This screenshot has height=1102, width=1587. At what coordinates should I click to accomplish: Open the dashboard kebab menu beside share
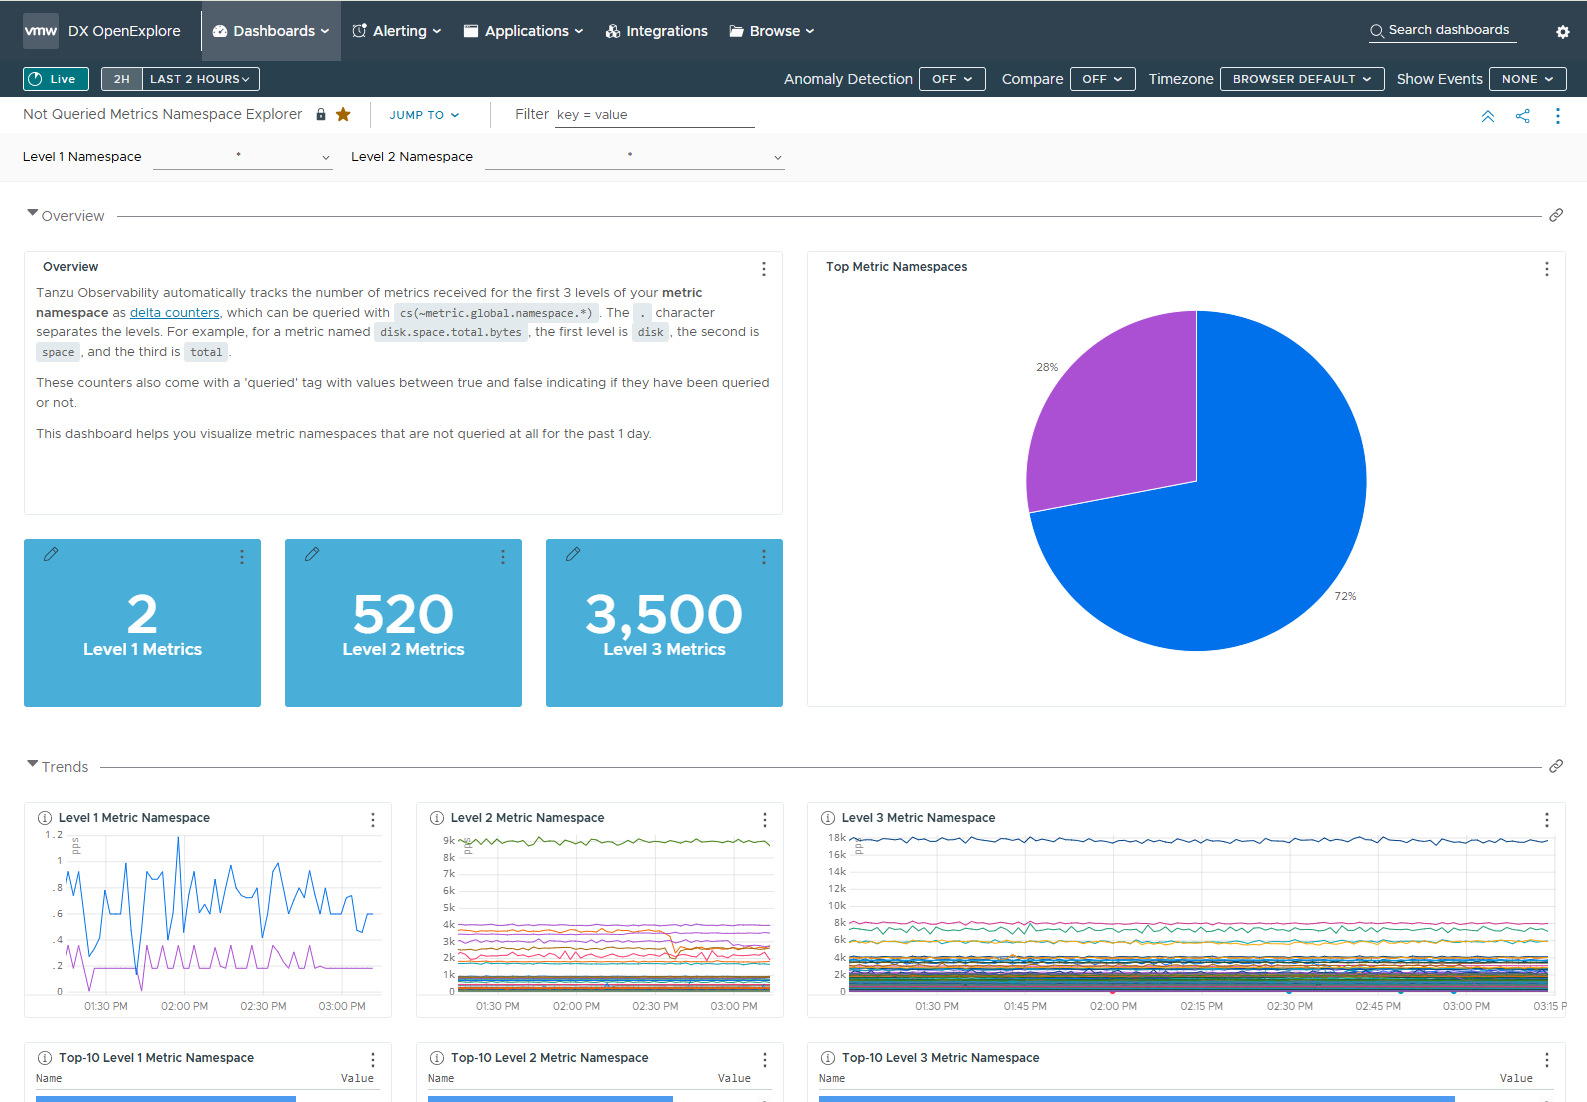point(1557,116)
